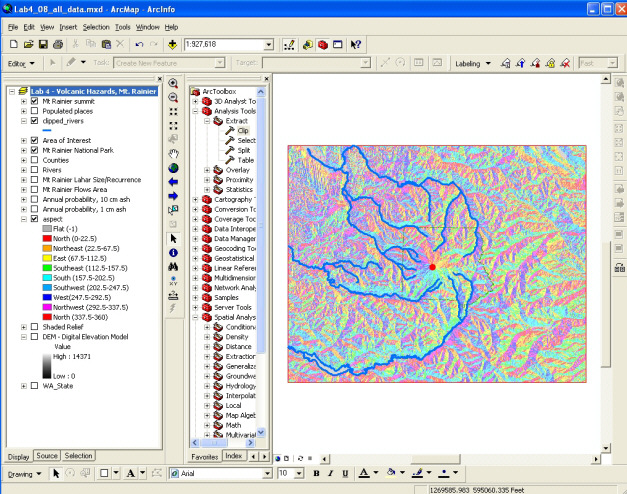Click the West (247.5-292.5) blue swatch

47,298
